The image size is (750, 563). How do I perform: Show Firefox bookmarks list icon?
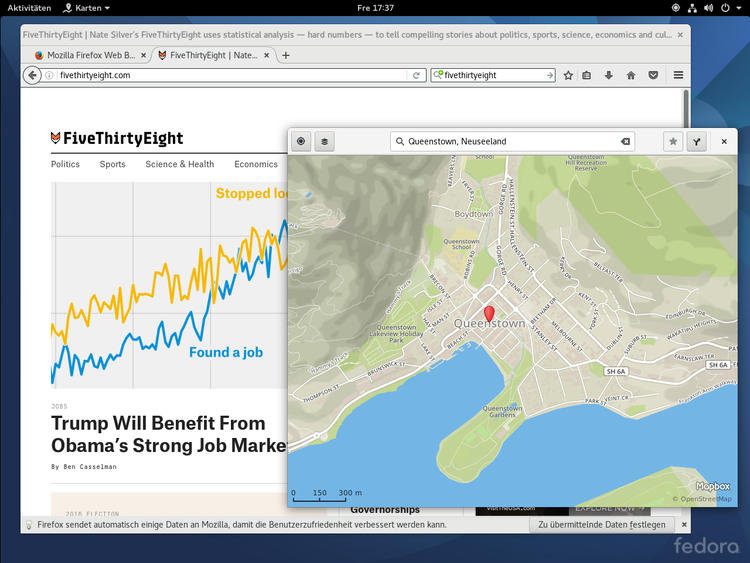586,75
